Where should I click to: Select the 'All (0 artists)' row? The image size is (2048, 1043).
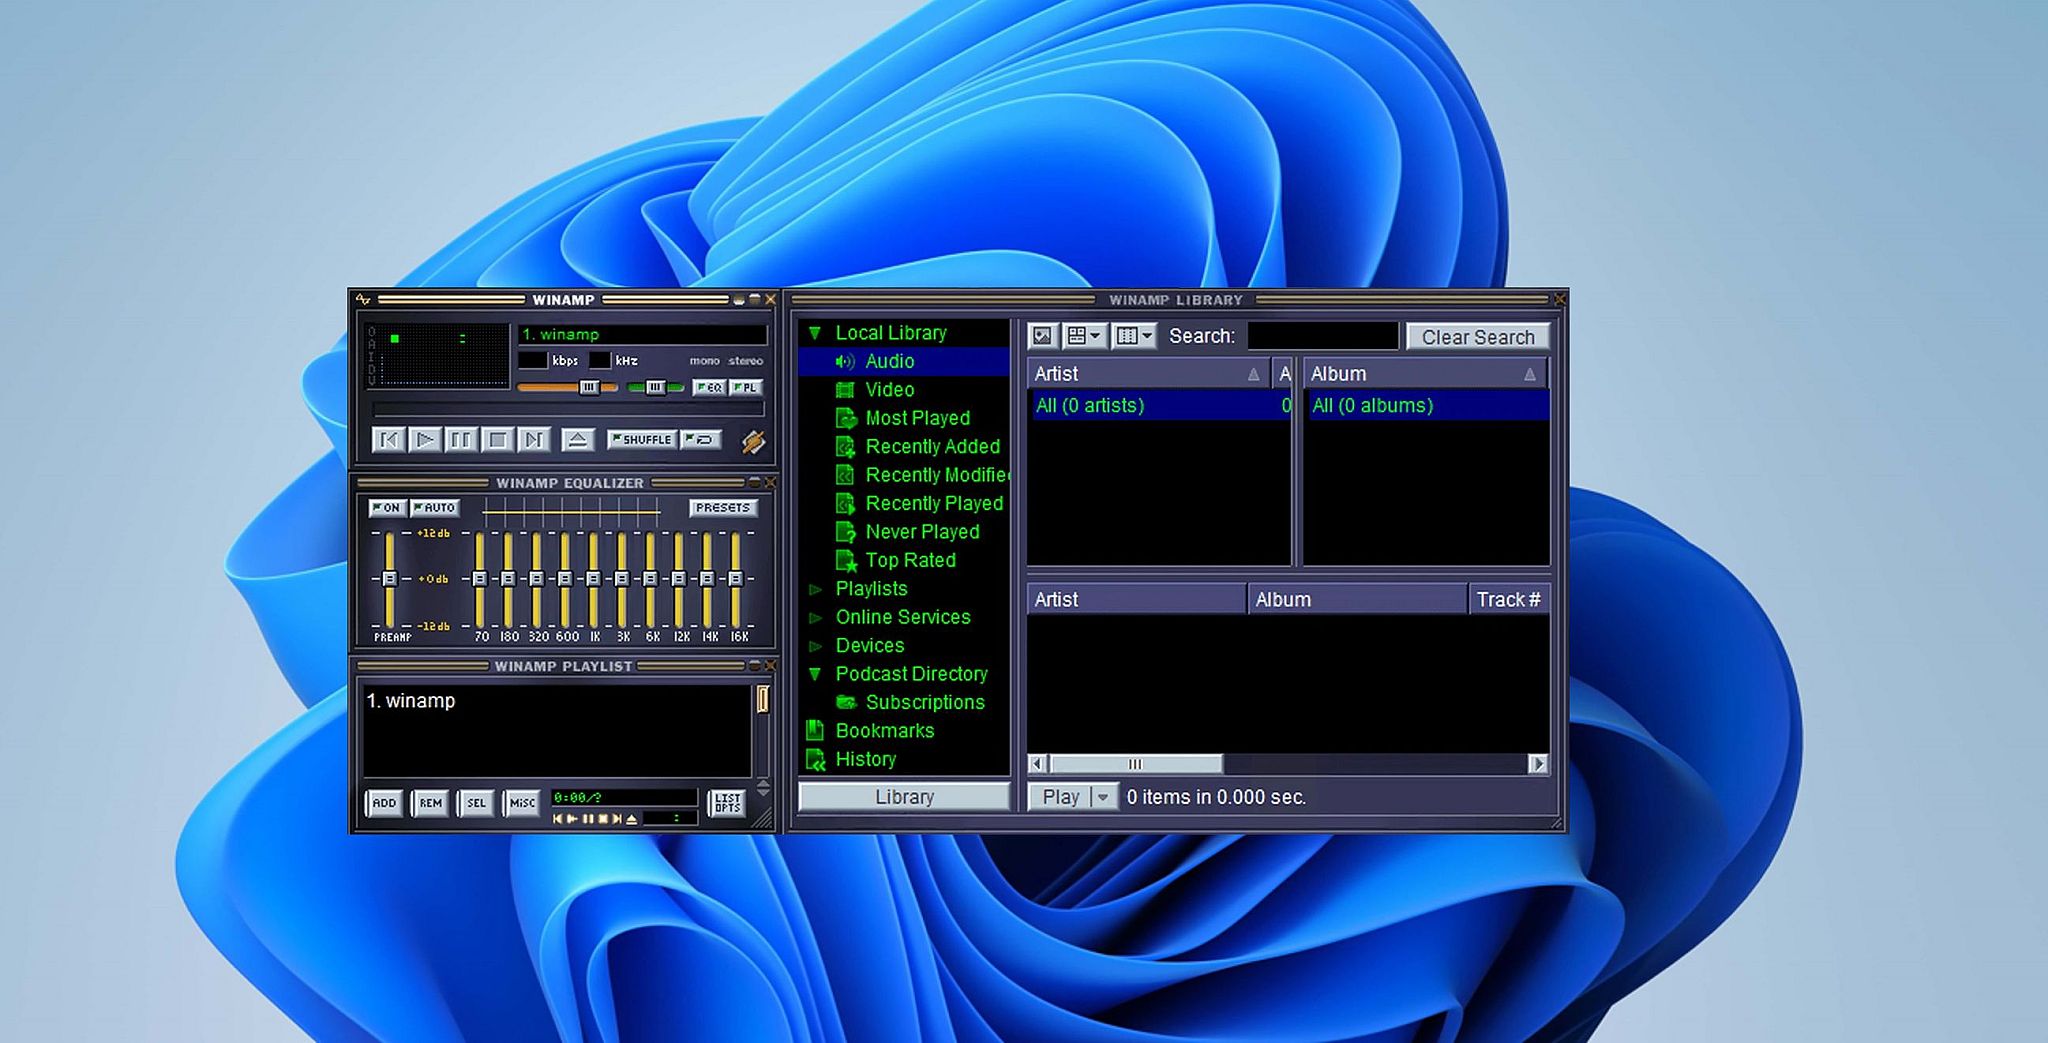[x=1160, y=406]
